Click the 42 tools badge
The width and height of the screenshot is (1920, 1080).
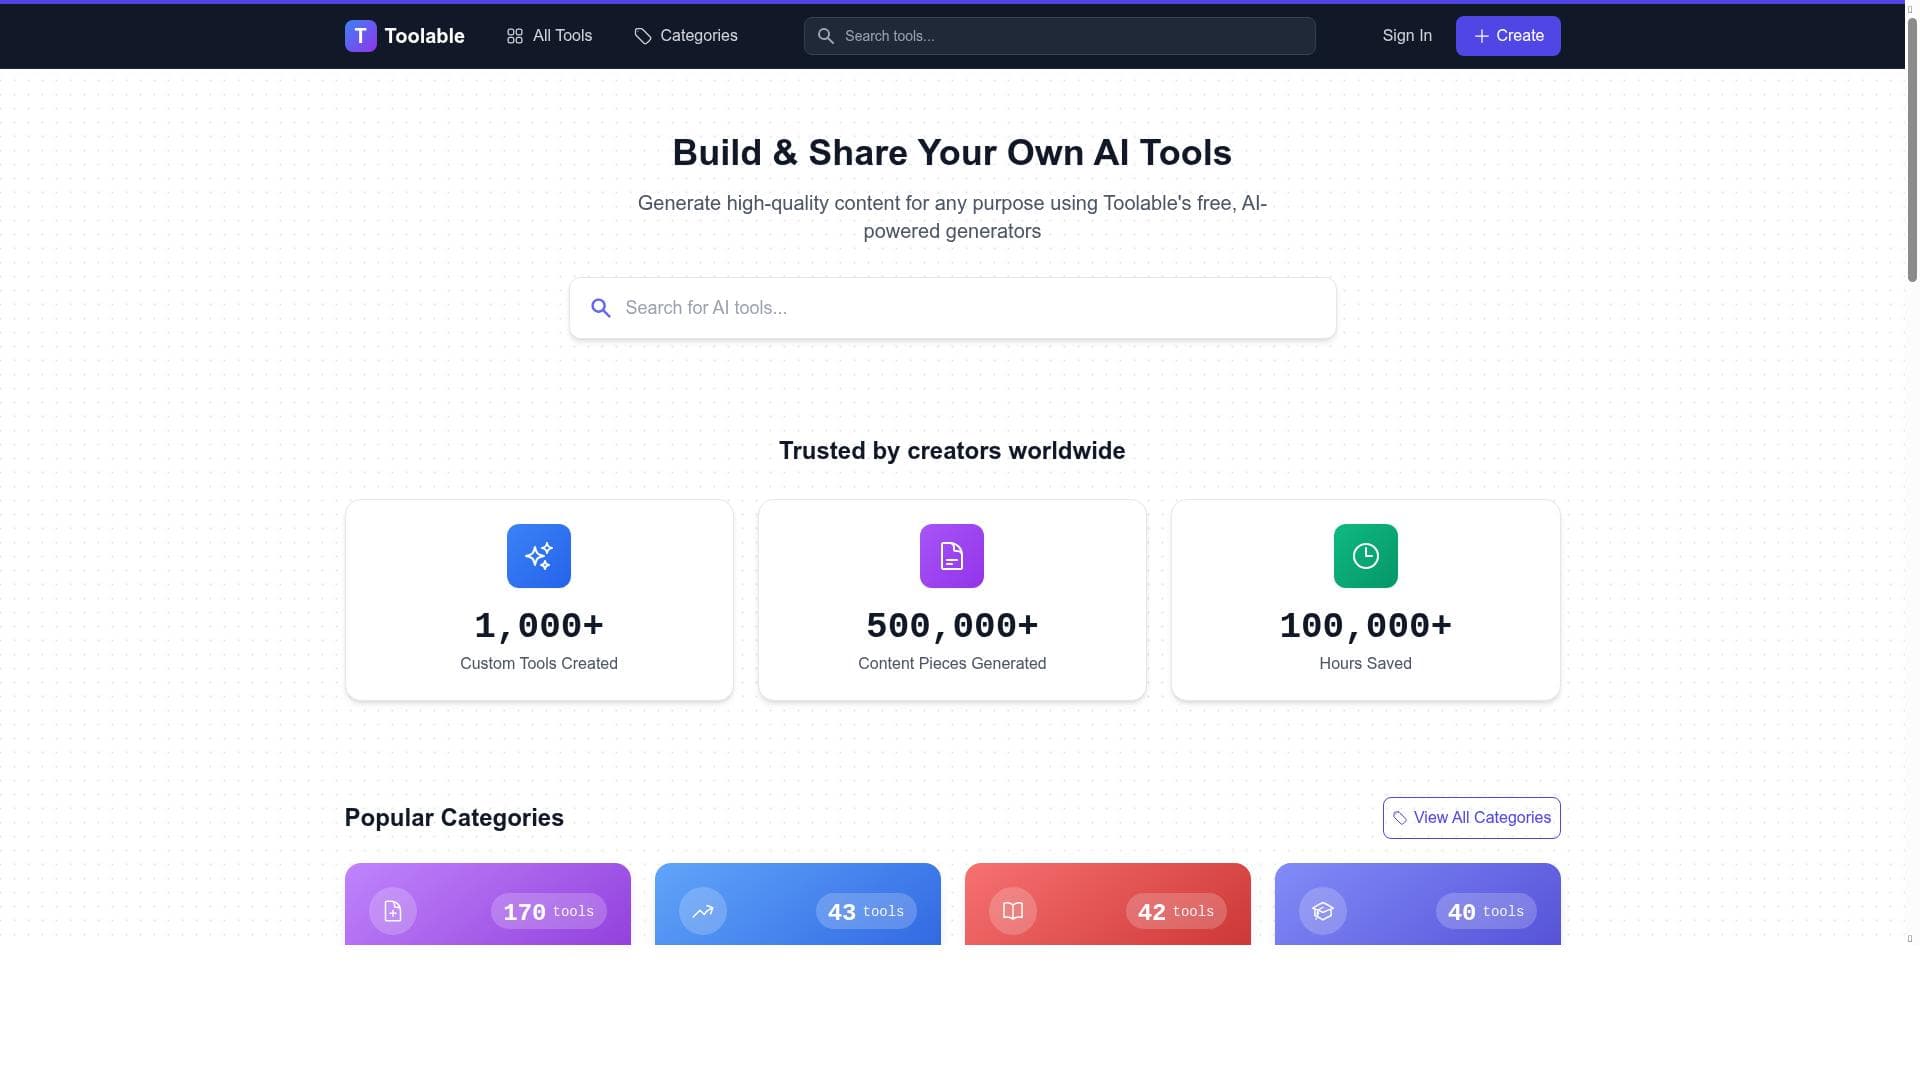click(x=1176, y=911)
